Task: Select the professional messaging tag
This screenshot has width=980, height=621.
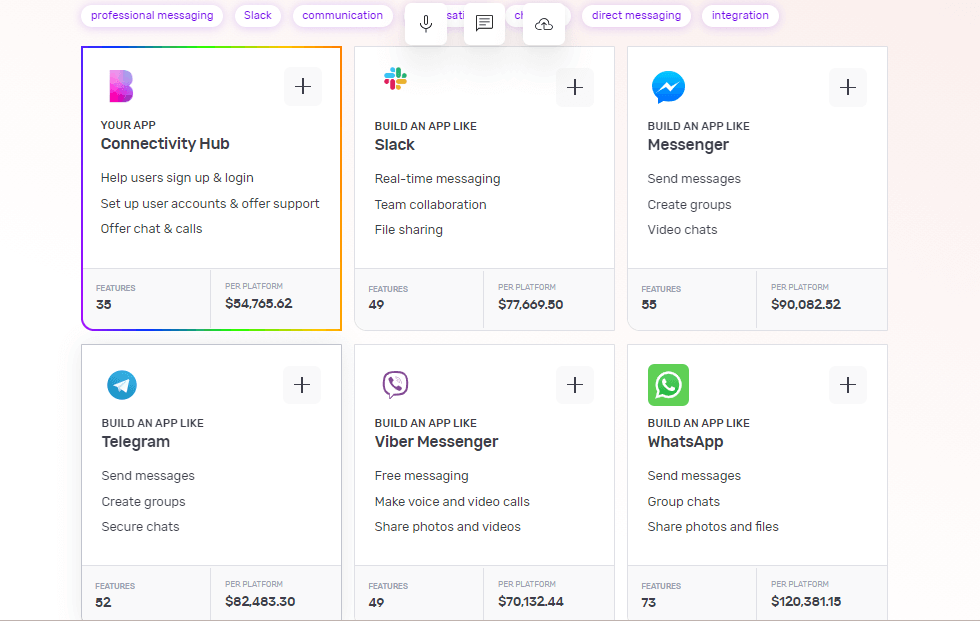Action: [152, 16]
